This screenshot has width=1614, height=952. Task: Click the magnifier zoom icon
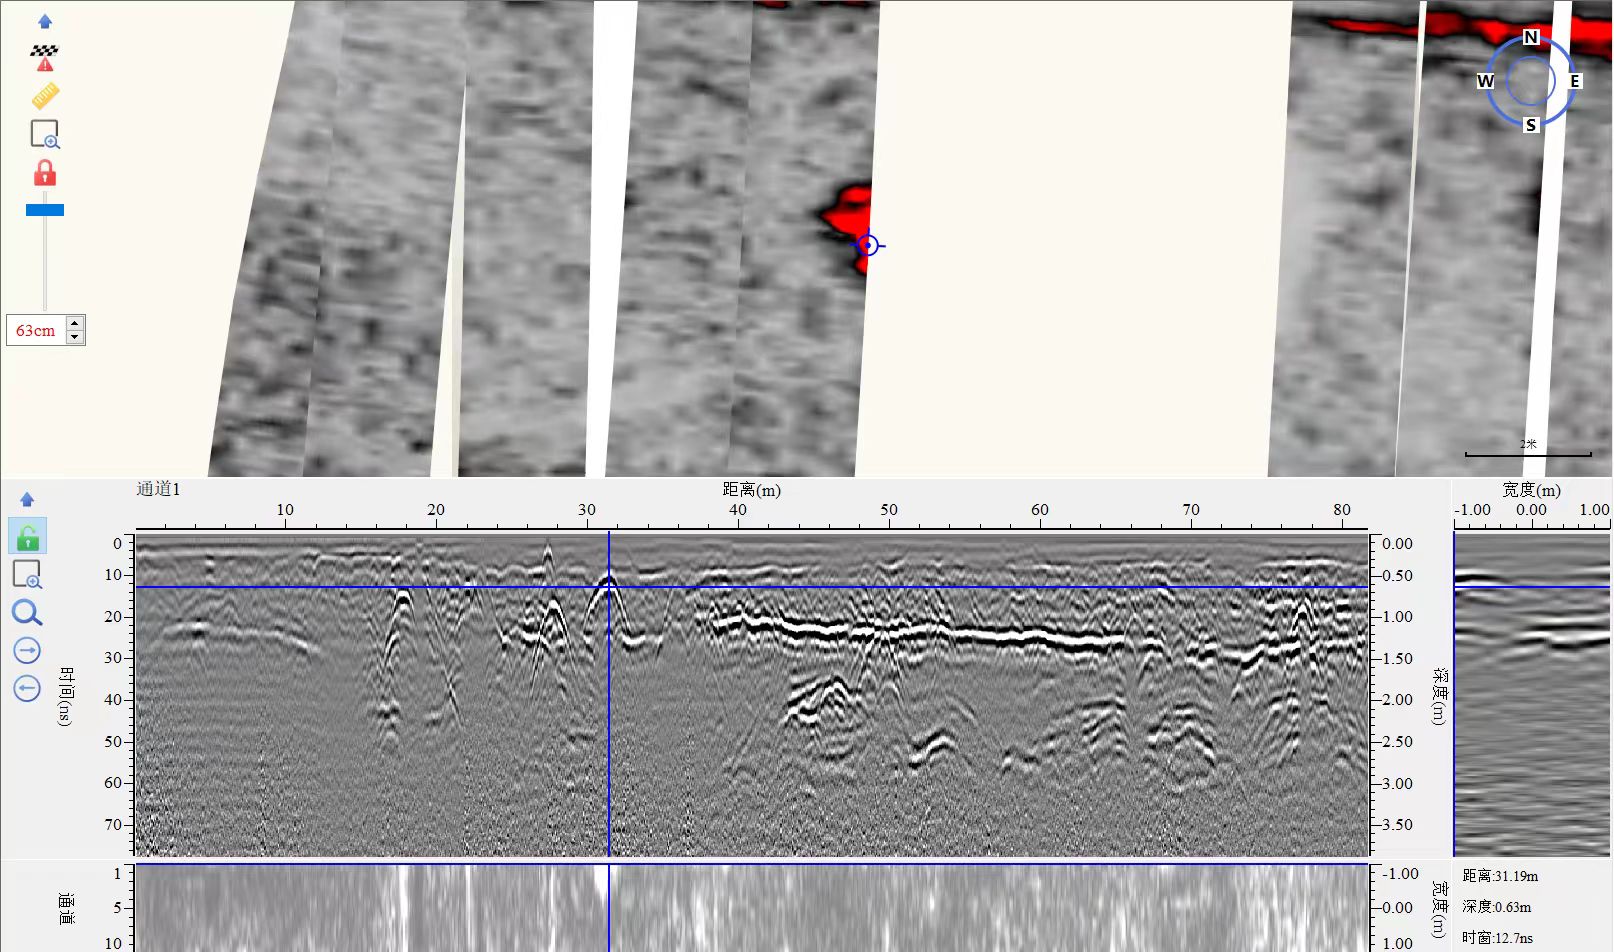(27, 613)
